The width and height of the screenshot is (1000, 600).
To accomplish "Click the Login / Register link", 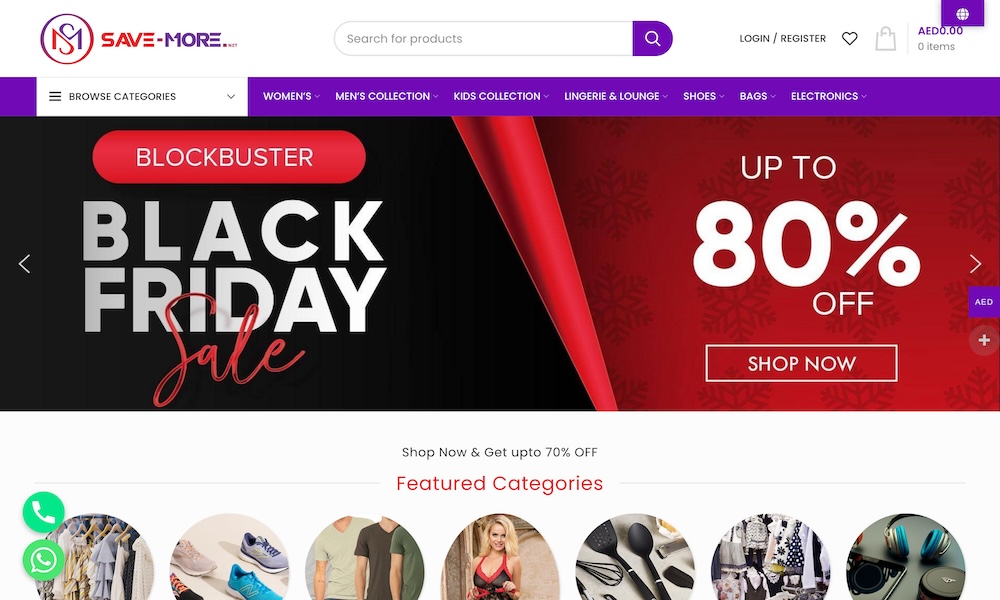I will 783,38.
